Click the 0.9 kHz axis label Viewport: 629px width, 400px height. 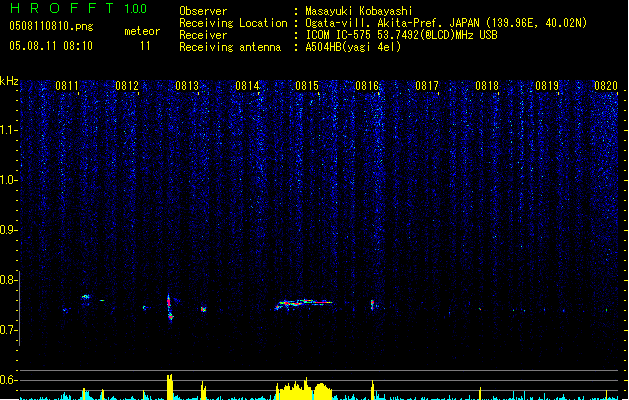(9, 230)
